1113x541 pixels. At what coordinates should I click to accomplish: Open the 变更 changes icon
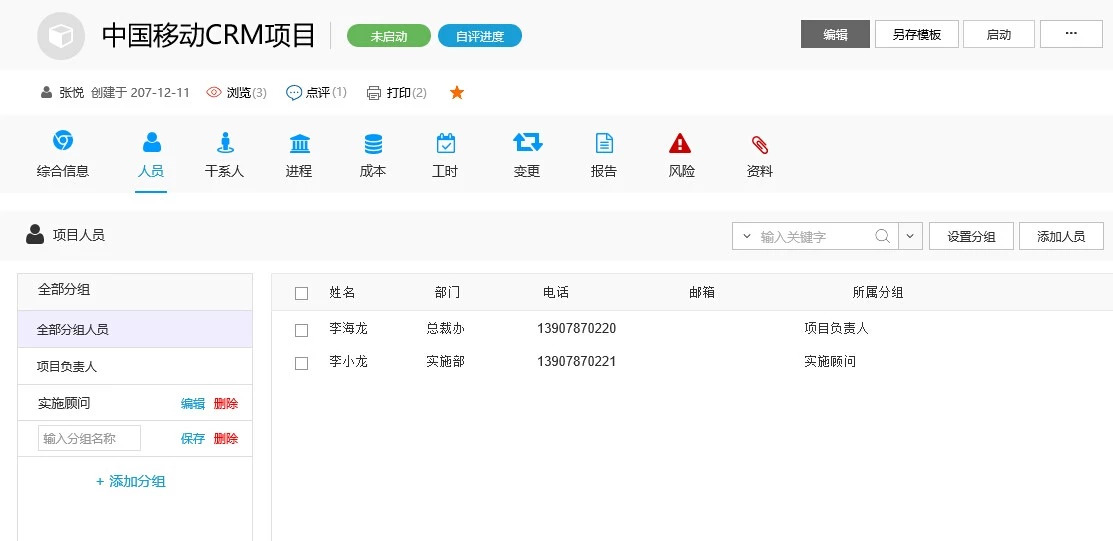pyautogui.click(x=527, y=142)
